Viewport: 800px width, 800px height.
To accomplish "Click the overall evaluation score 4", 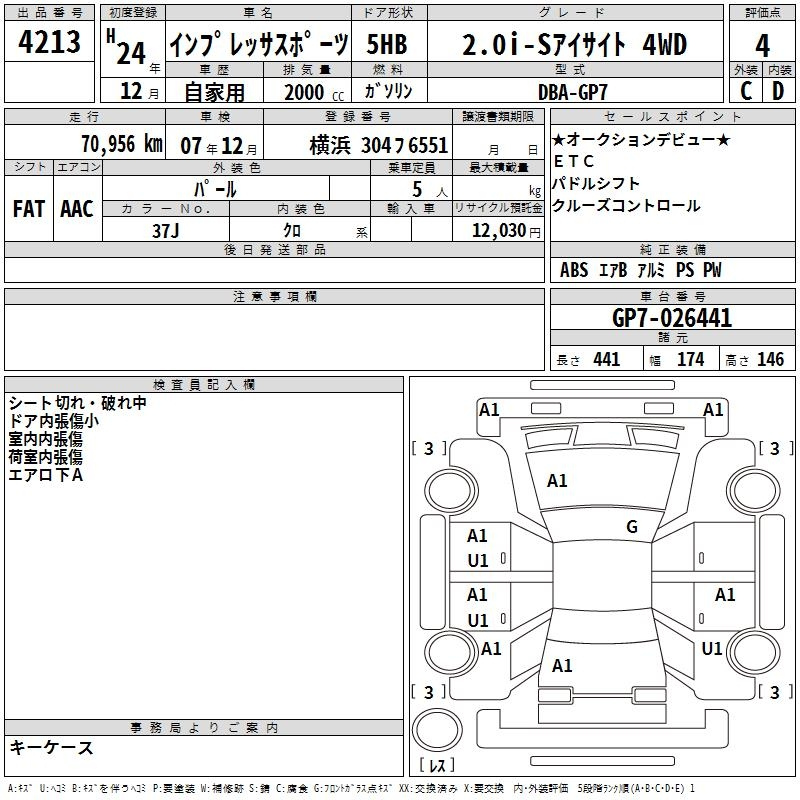I will 762,45.
